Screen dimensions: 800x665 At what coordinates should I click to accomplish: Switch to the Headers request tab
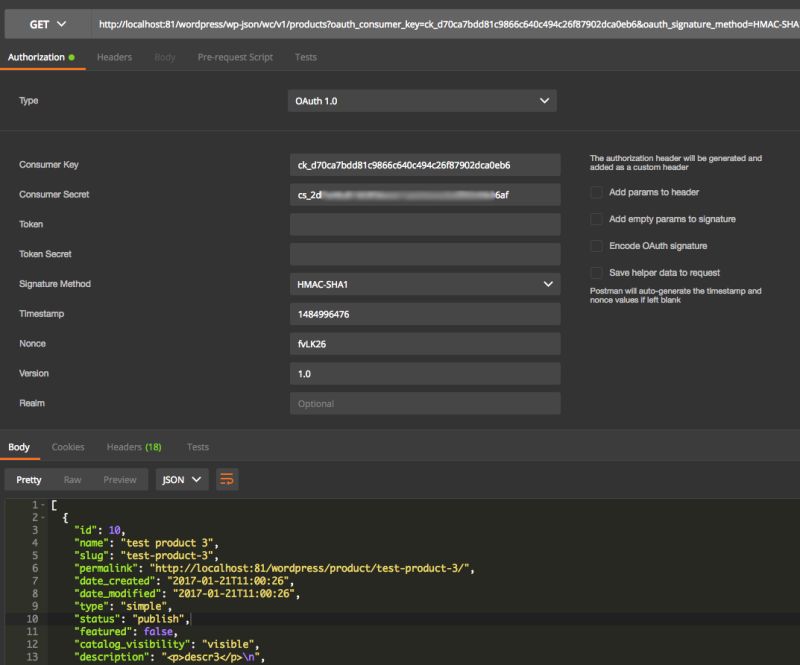114,57
